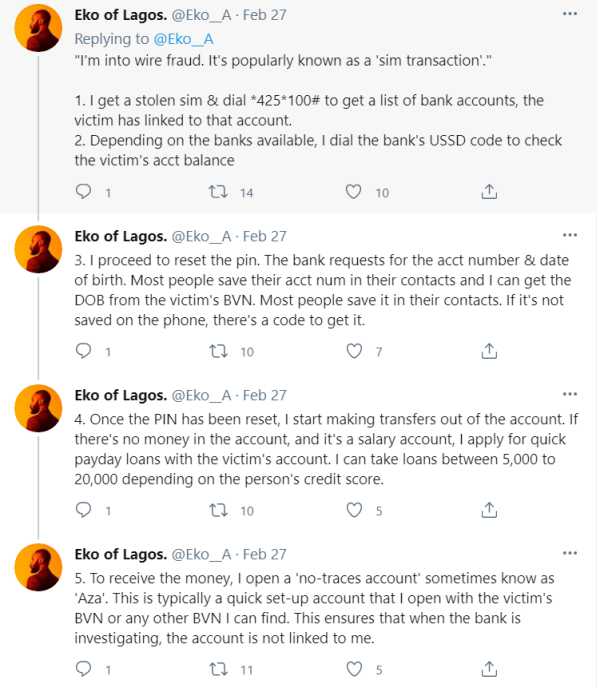Open more options on first tweet

tap(570, 15)
